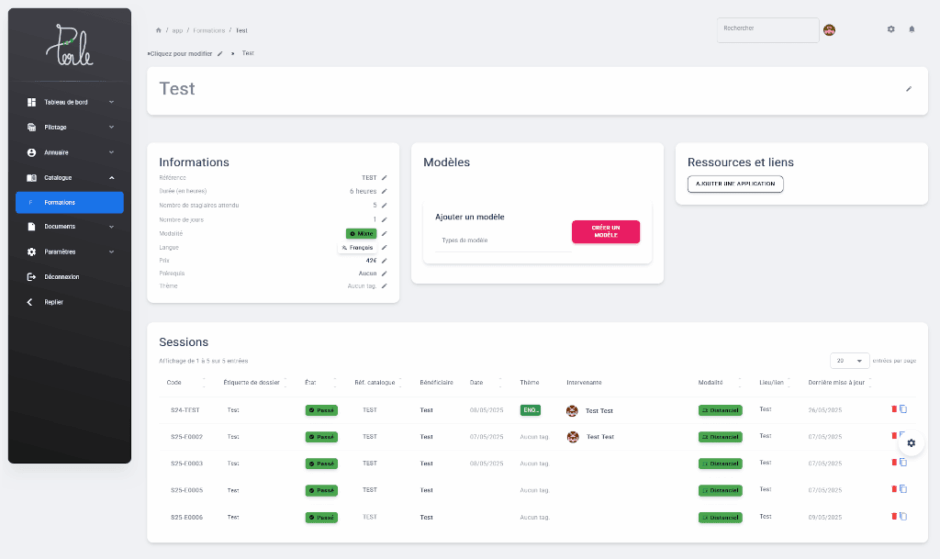Screen dimensions: 940x559
Task: Click Distanciel badge in S25-F0005 row
Action: pos(720,490)
